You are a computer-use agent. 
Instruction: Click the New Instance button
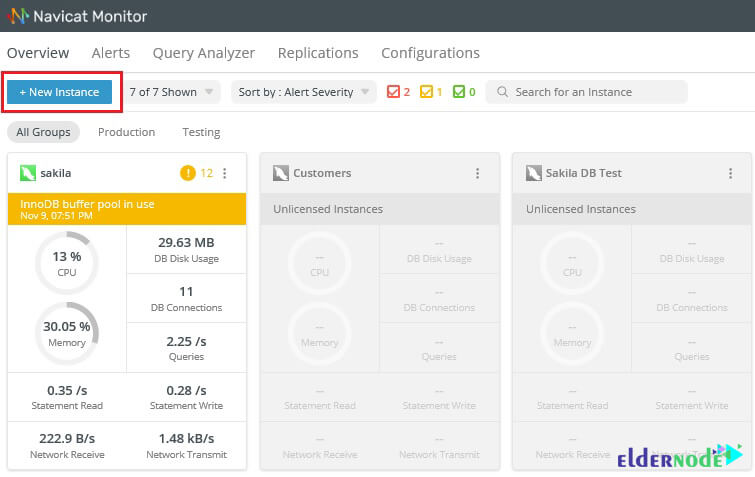tap(59, 92)
